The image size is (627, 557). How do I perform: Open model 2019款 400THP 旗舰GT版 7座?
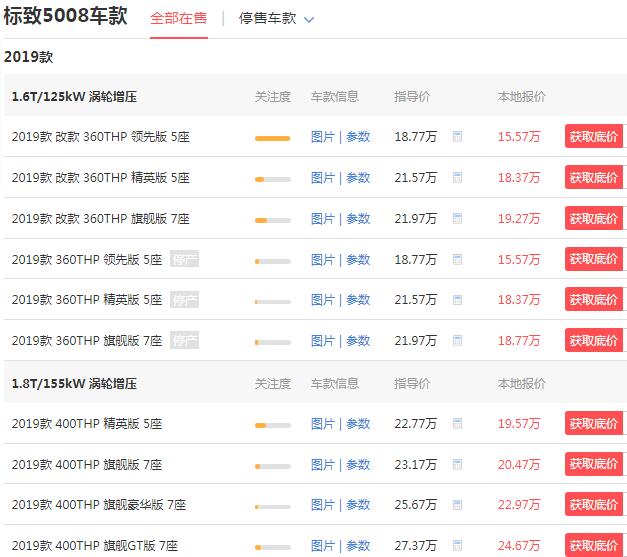click(95, 546)
